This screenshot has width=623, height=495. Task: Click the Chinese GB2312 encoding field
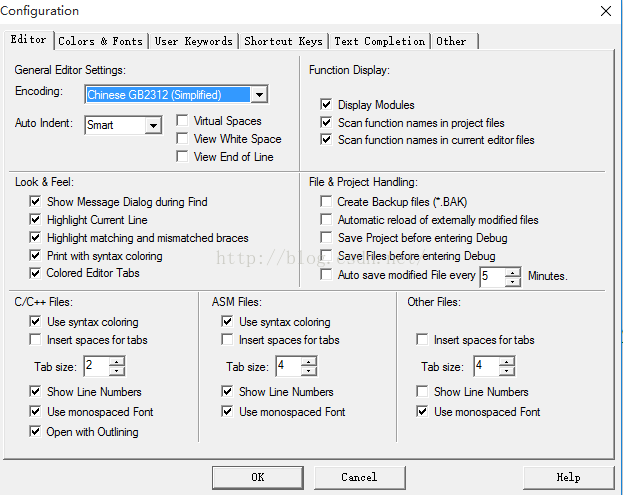(168, 95)
